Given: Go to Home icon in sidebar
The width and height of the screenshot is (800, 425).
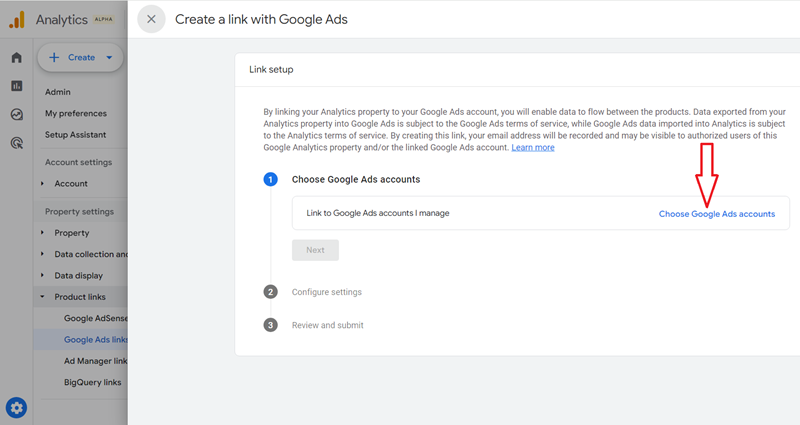Looking at the screenshot, I should click(17, 57).
